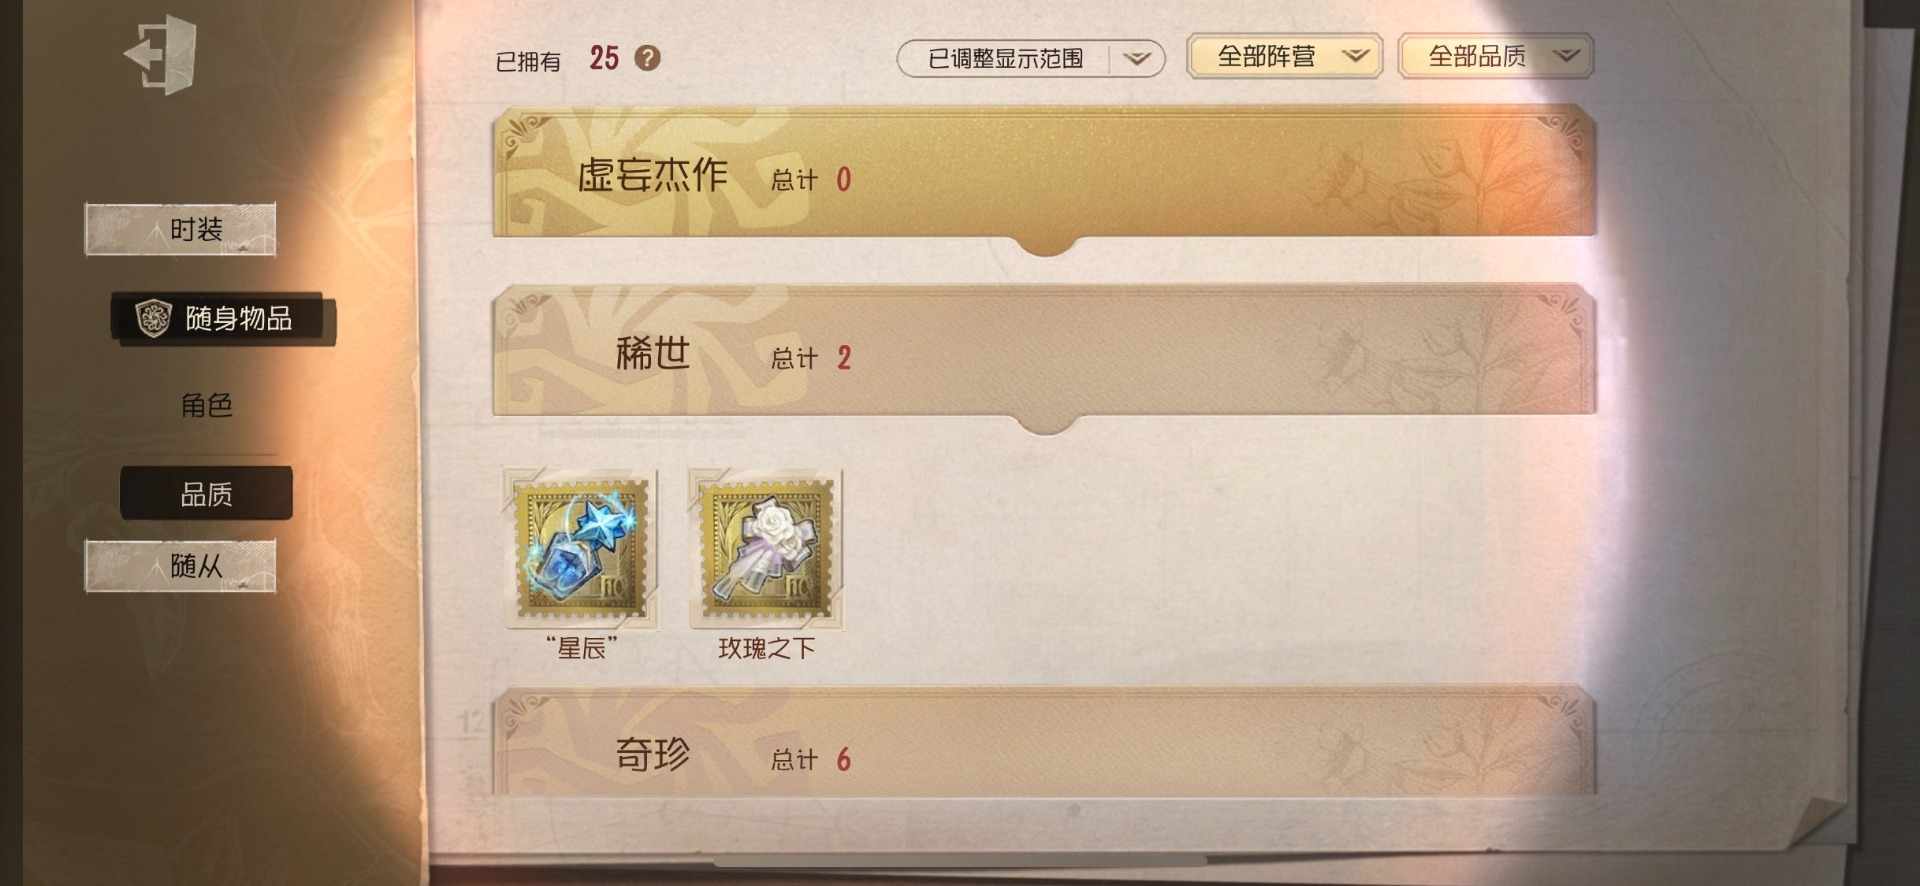This screenshot has width=1920, height=886.
Task: Switch to the 随从 tab
Action: pos(180,566)
